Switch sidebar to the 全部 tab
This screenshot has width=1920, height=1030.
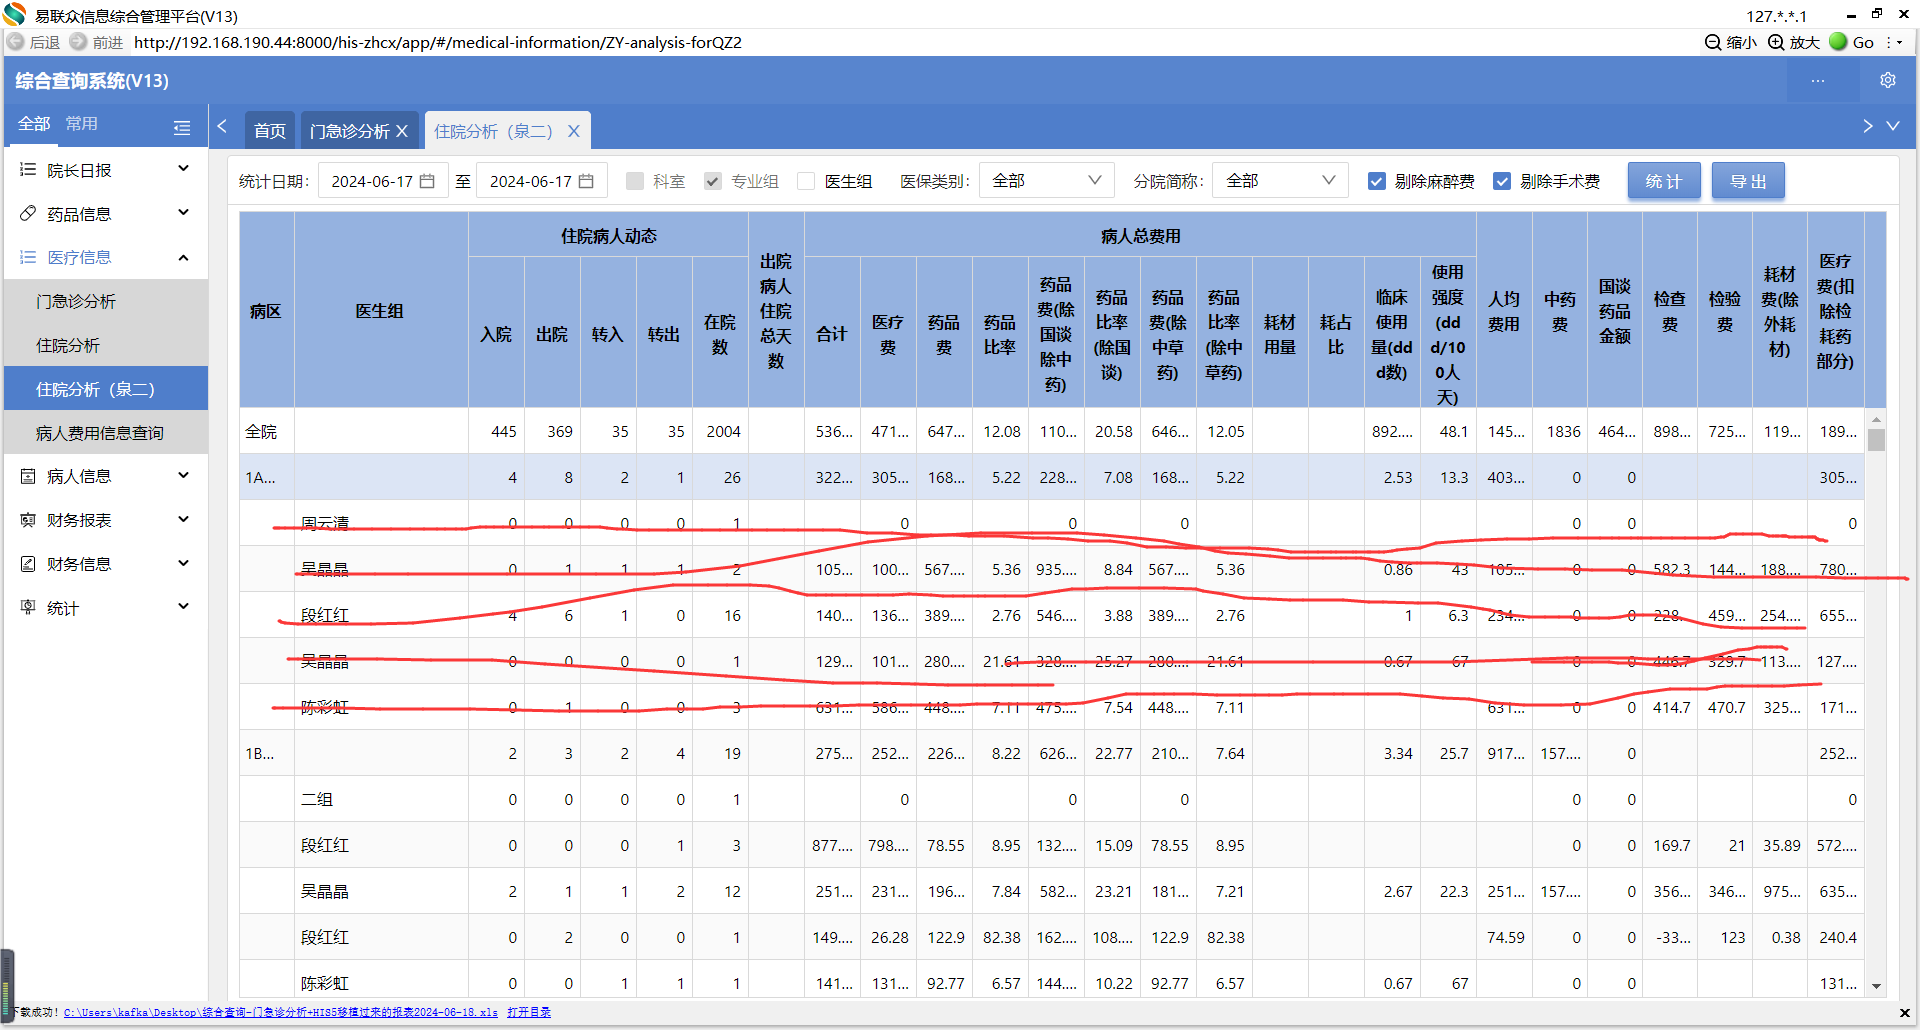[x=34, y=124]
